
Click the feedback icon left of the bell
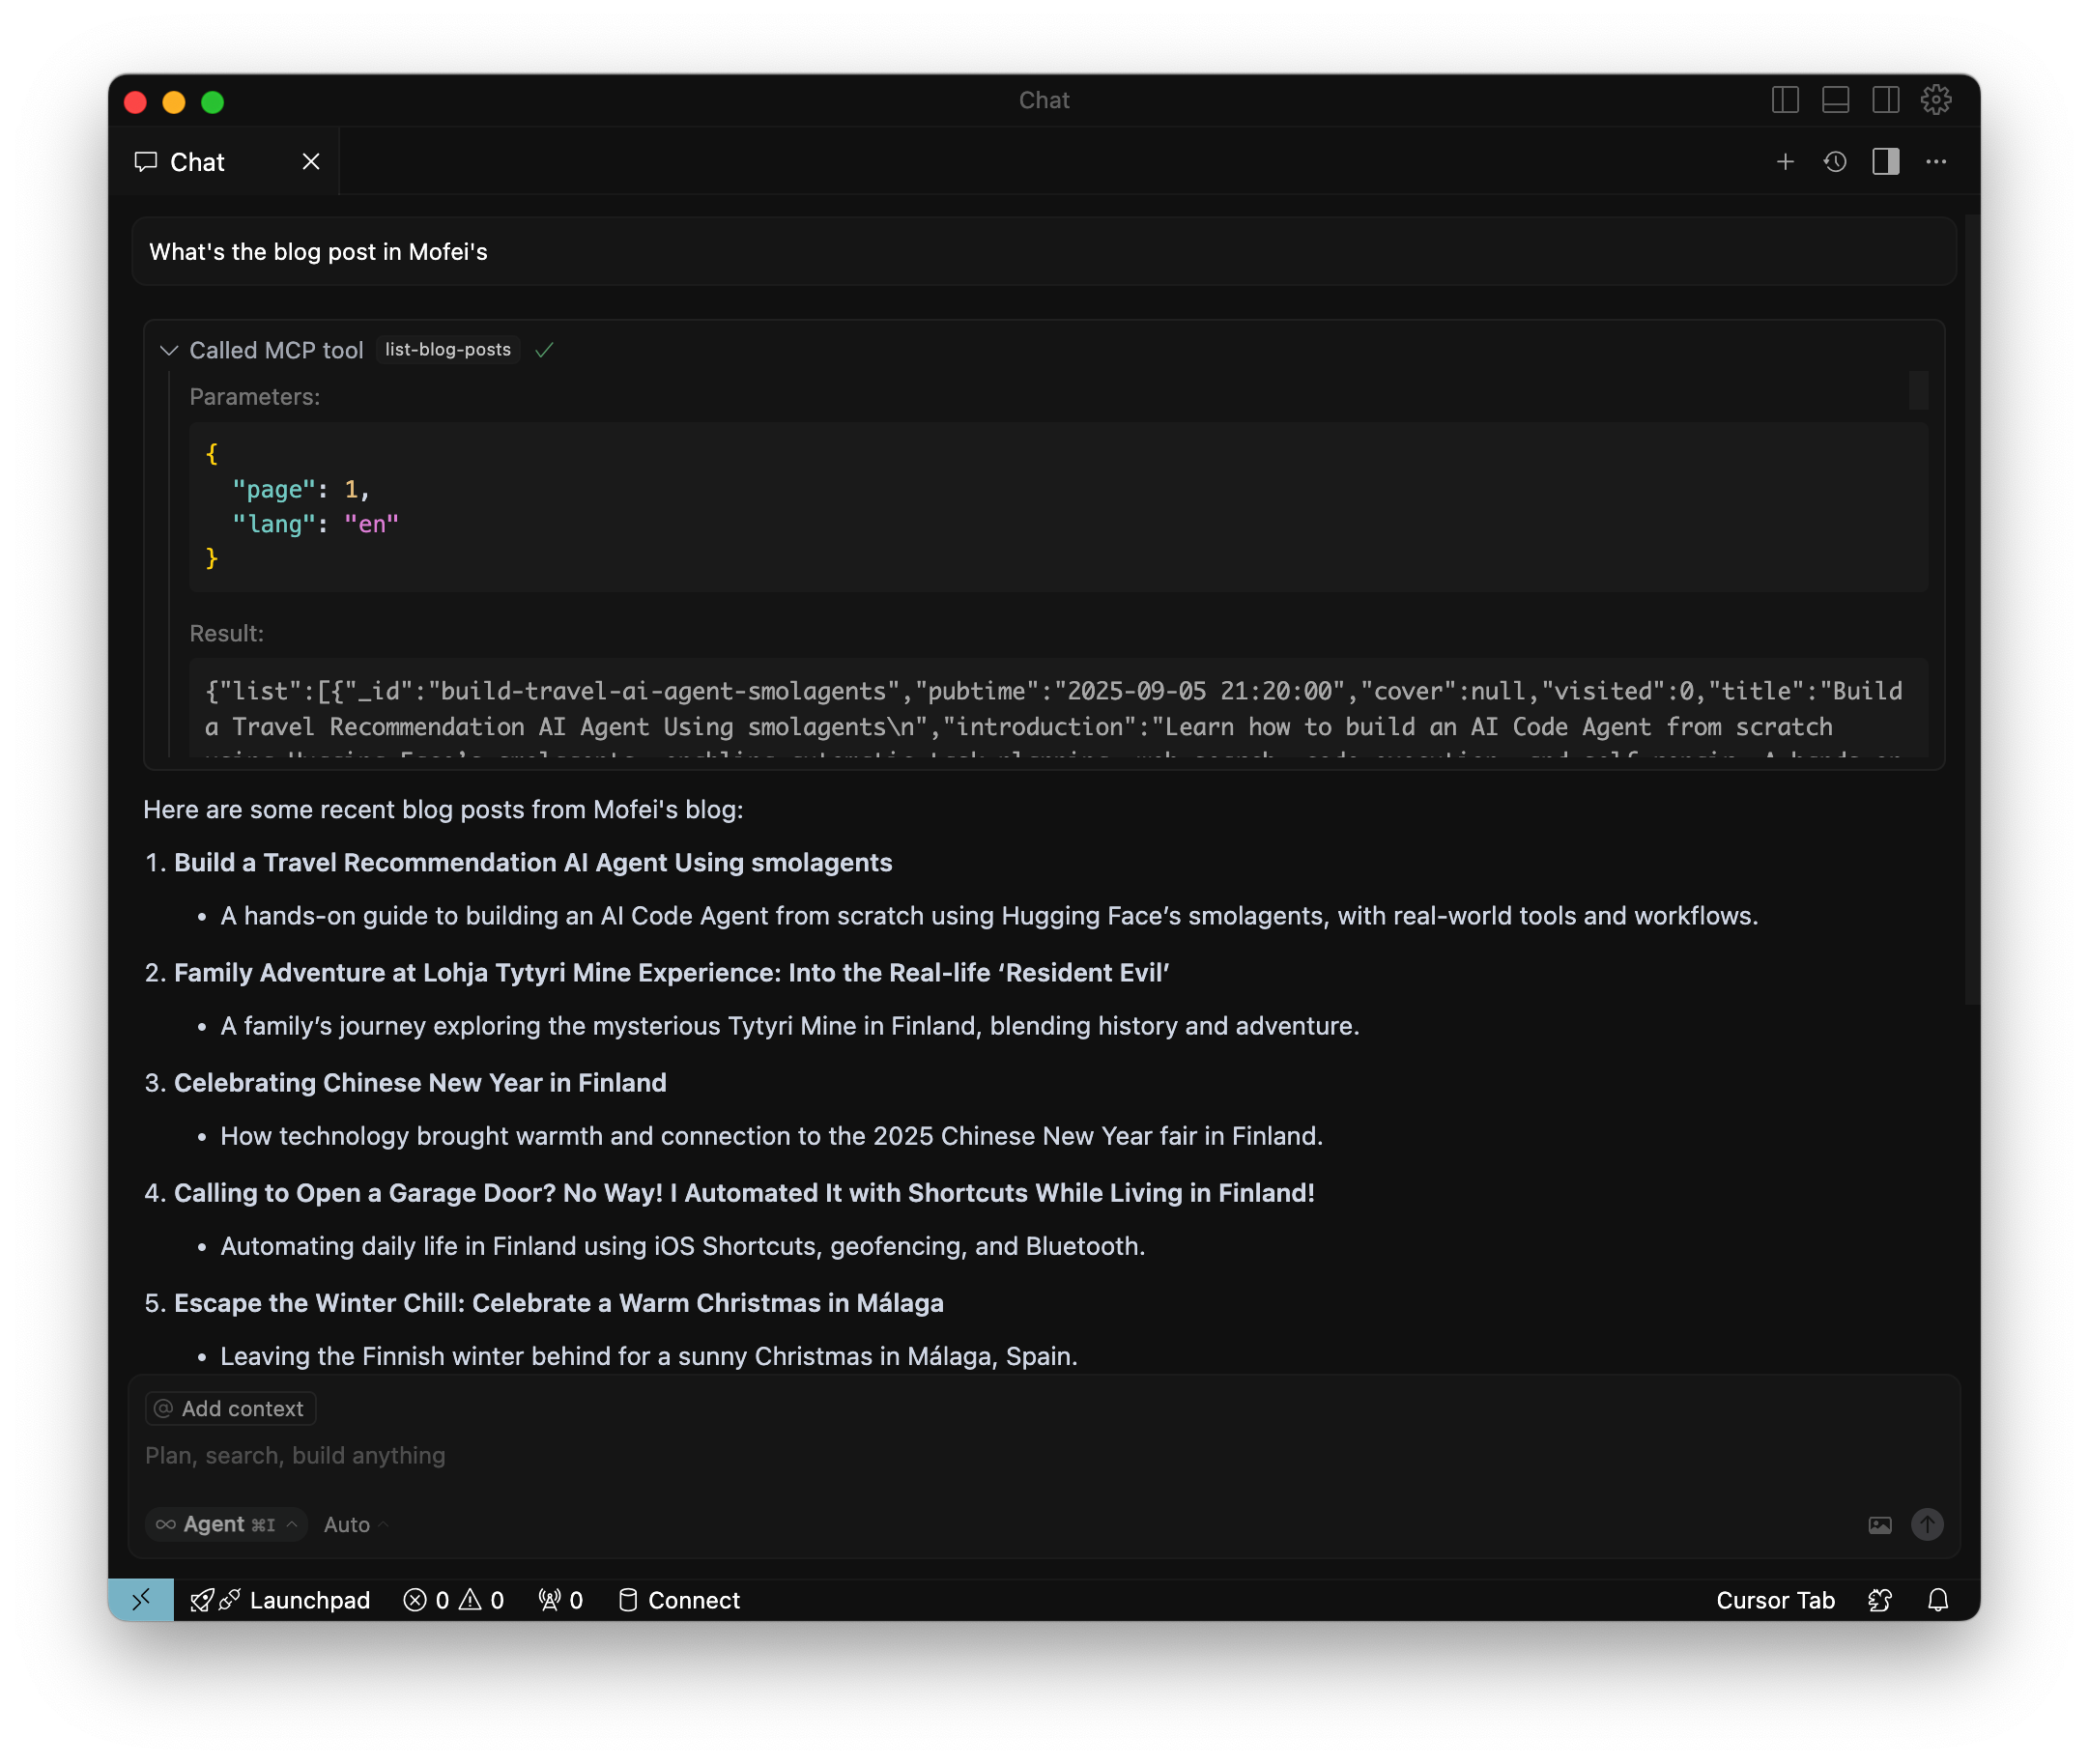click(x=1879, y=1599)
